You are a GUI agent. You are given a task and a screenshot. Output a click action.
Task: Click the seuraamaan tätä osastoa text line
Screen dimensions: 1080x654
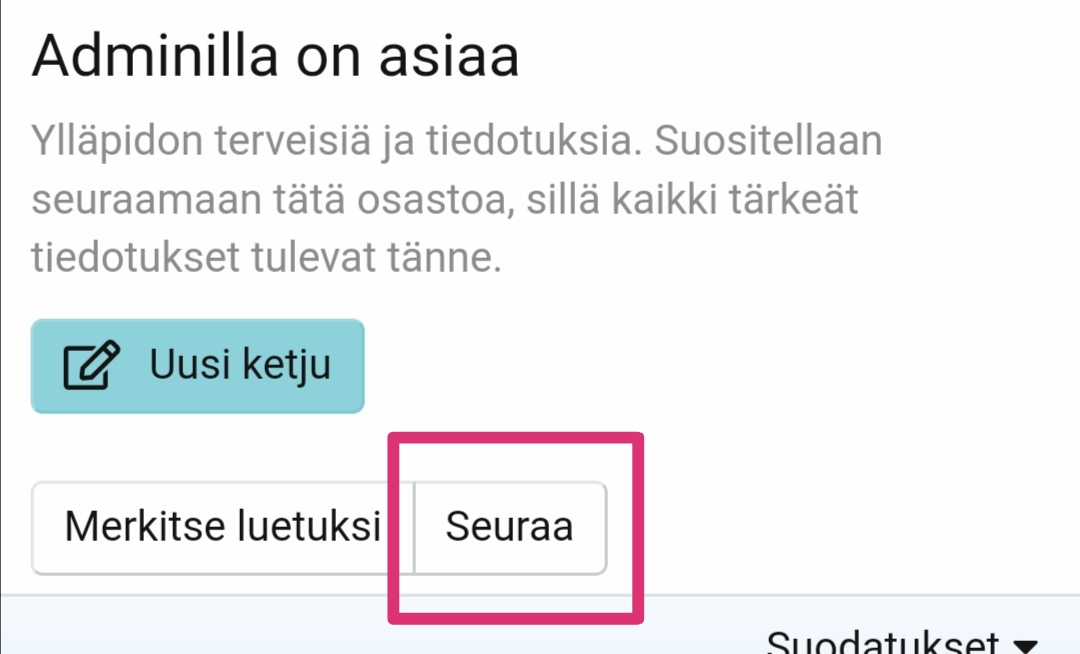pos(444,200)
